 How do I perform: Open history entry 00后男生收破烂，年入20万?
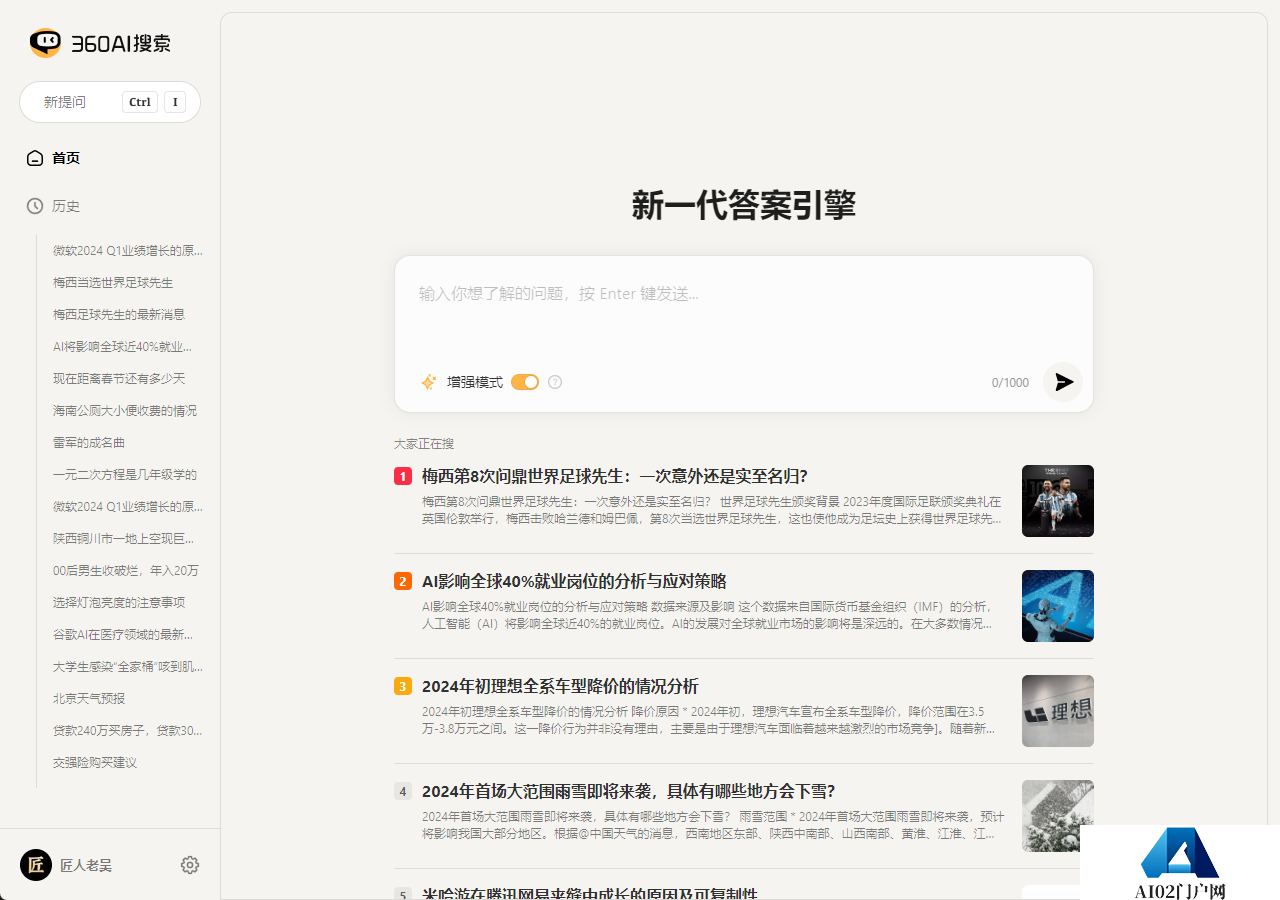pos(126,570)
